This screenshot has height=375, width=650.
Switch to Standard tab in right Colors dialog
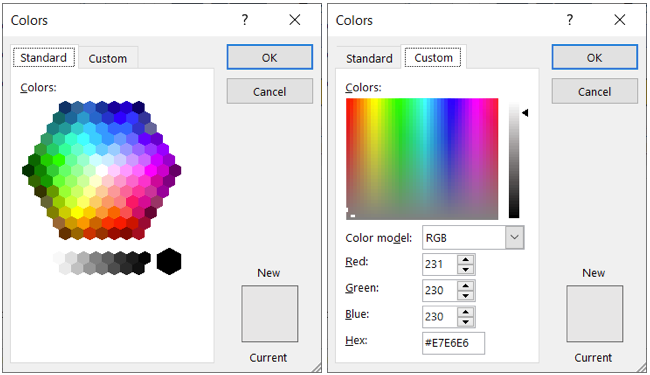pyautogui.click(x=369, y=58)
